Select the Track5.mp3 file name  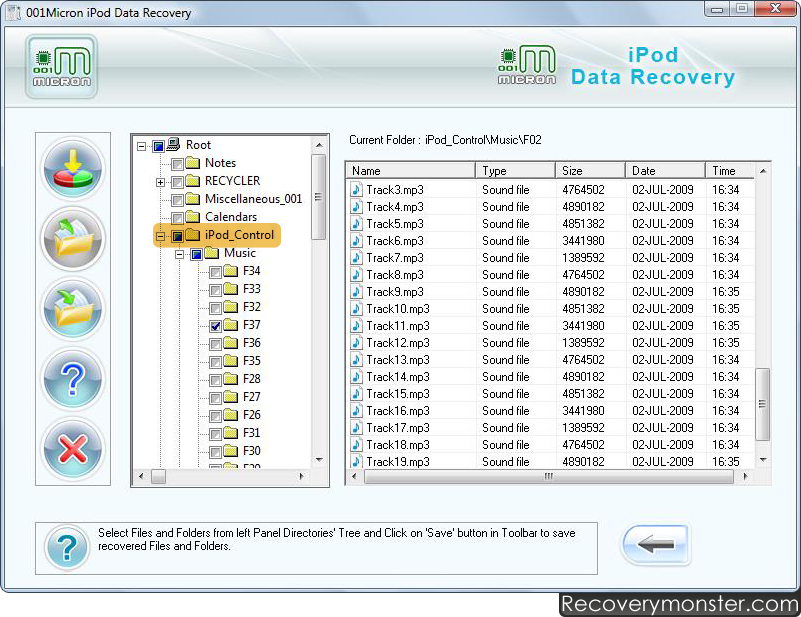(395, 224)
